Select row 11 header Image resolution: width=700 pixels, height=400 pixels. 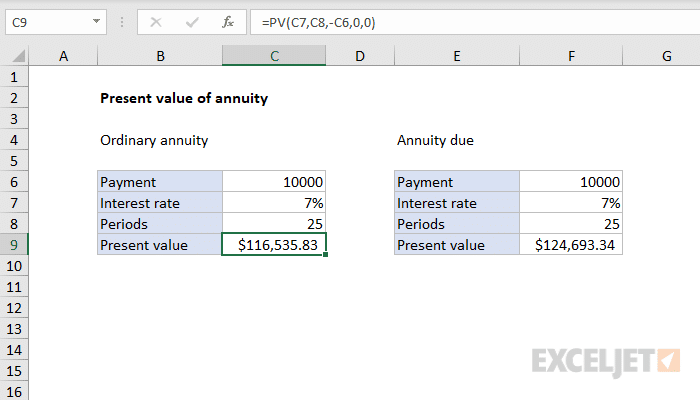pyautogui.click(x=14, y=287)
